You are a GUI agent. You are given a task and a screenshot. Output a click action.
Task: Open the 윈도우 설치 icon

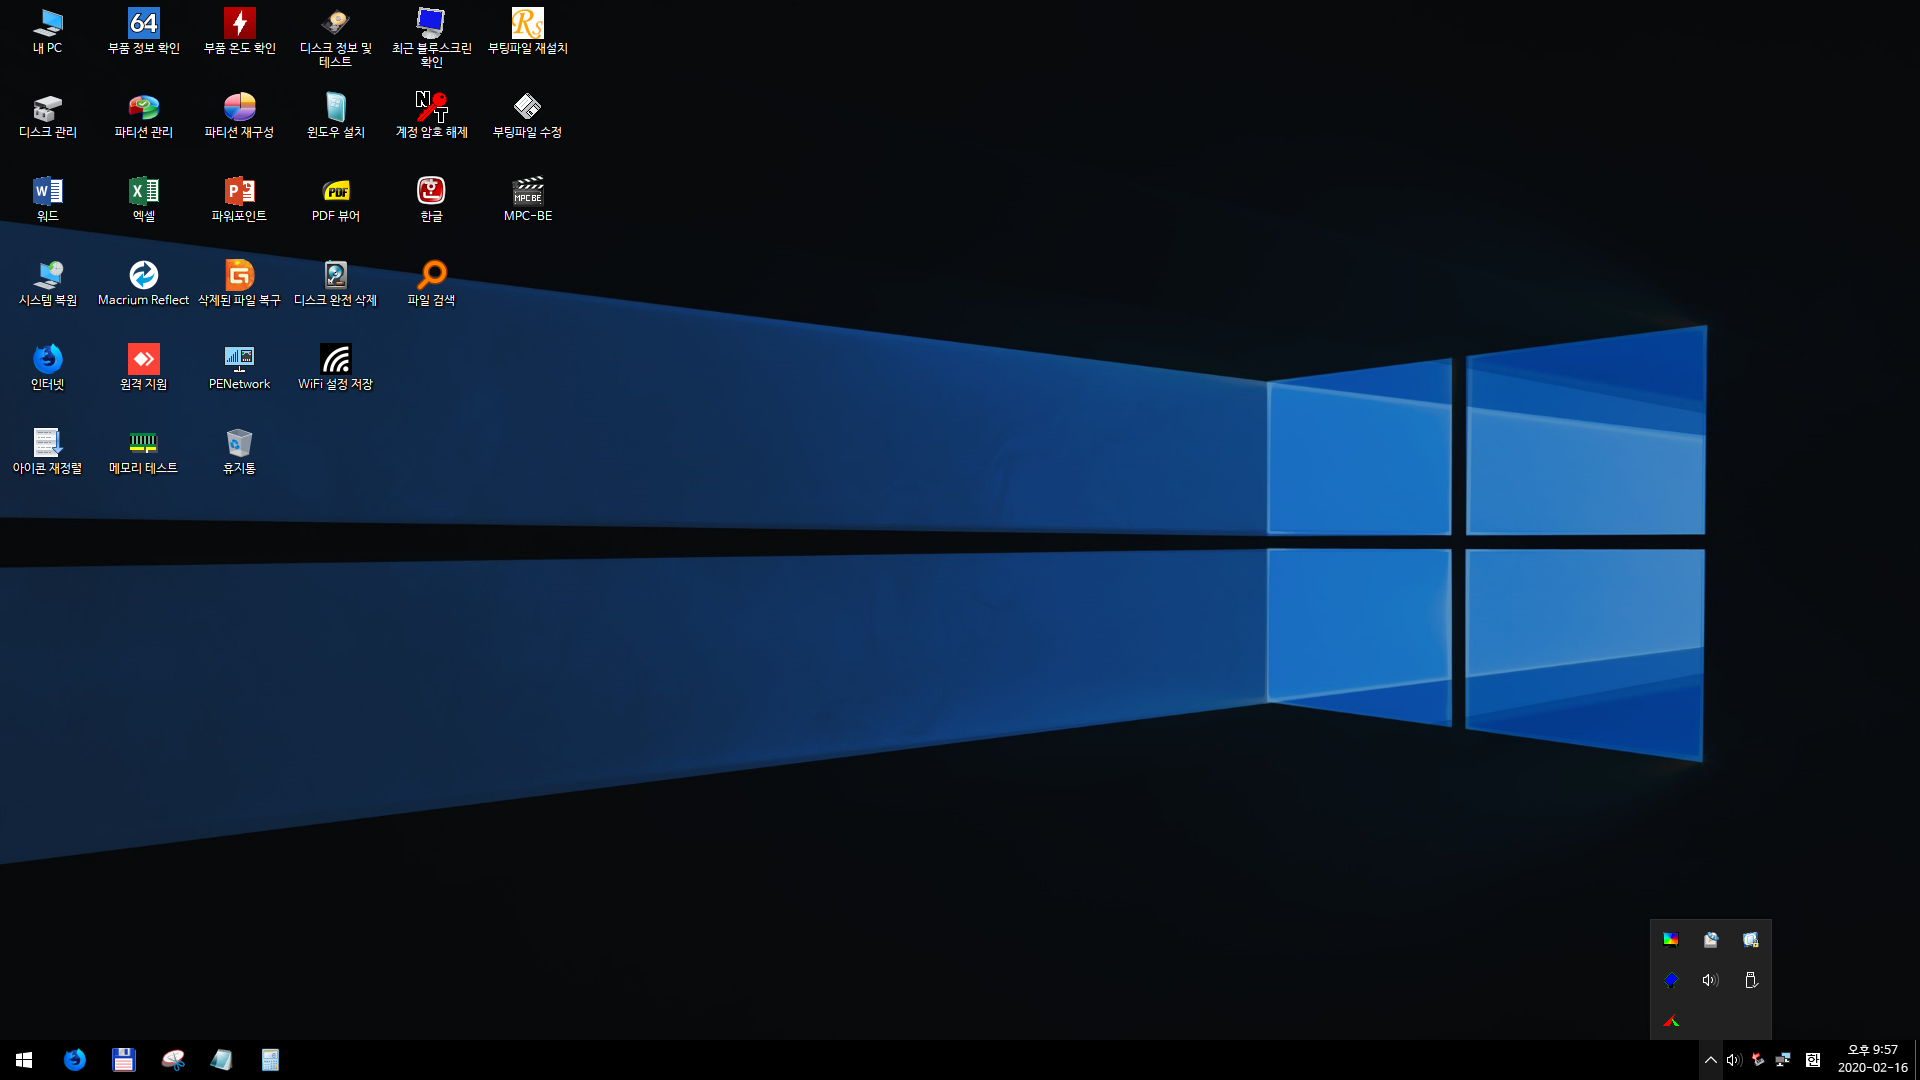[335, 115]
